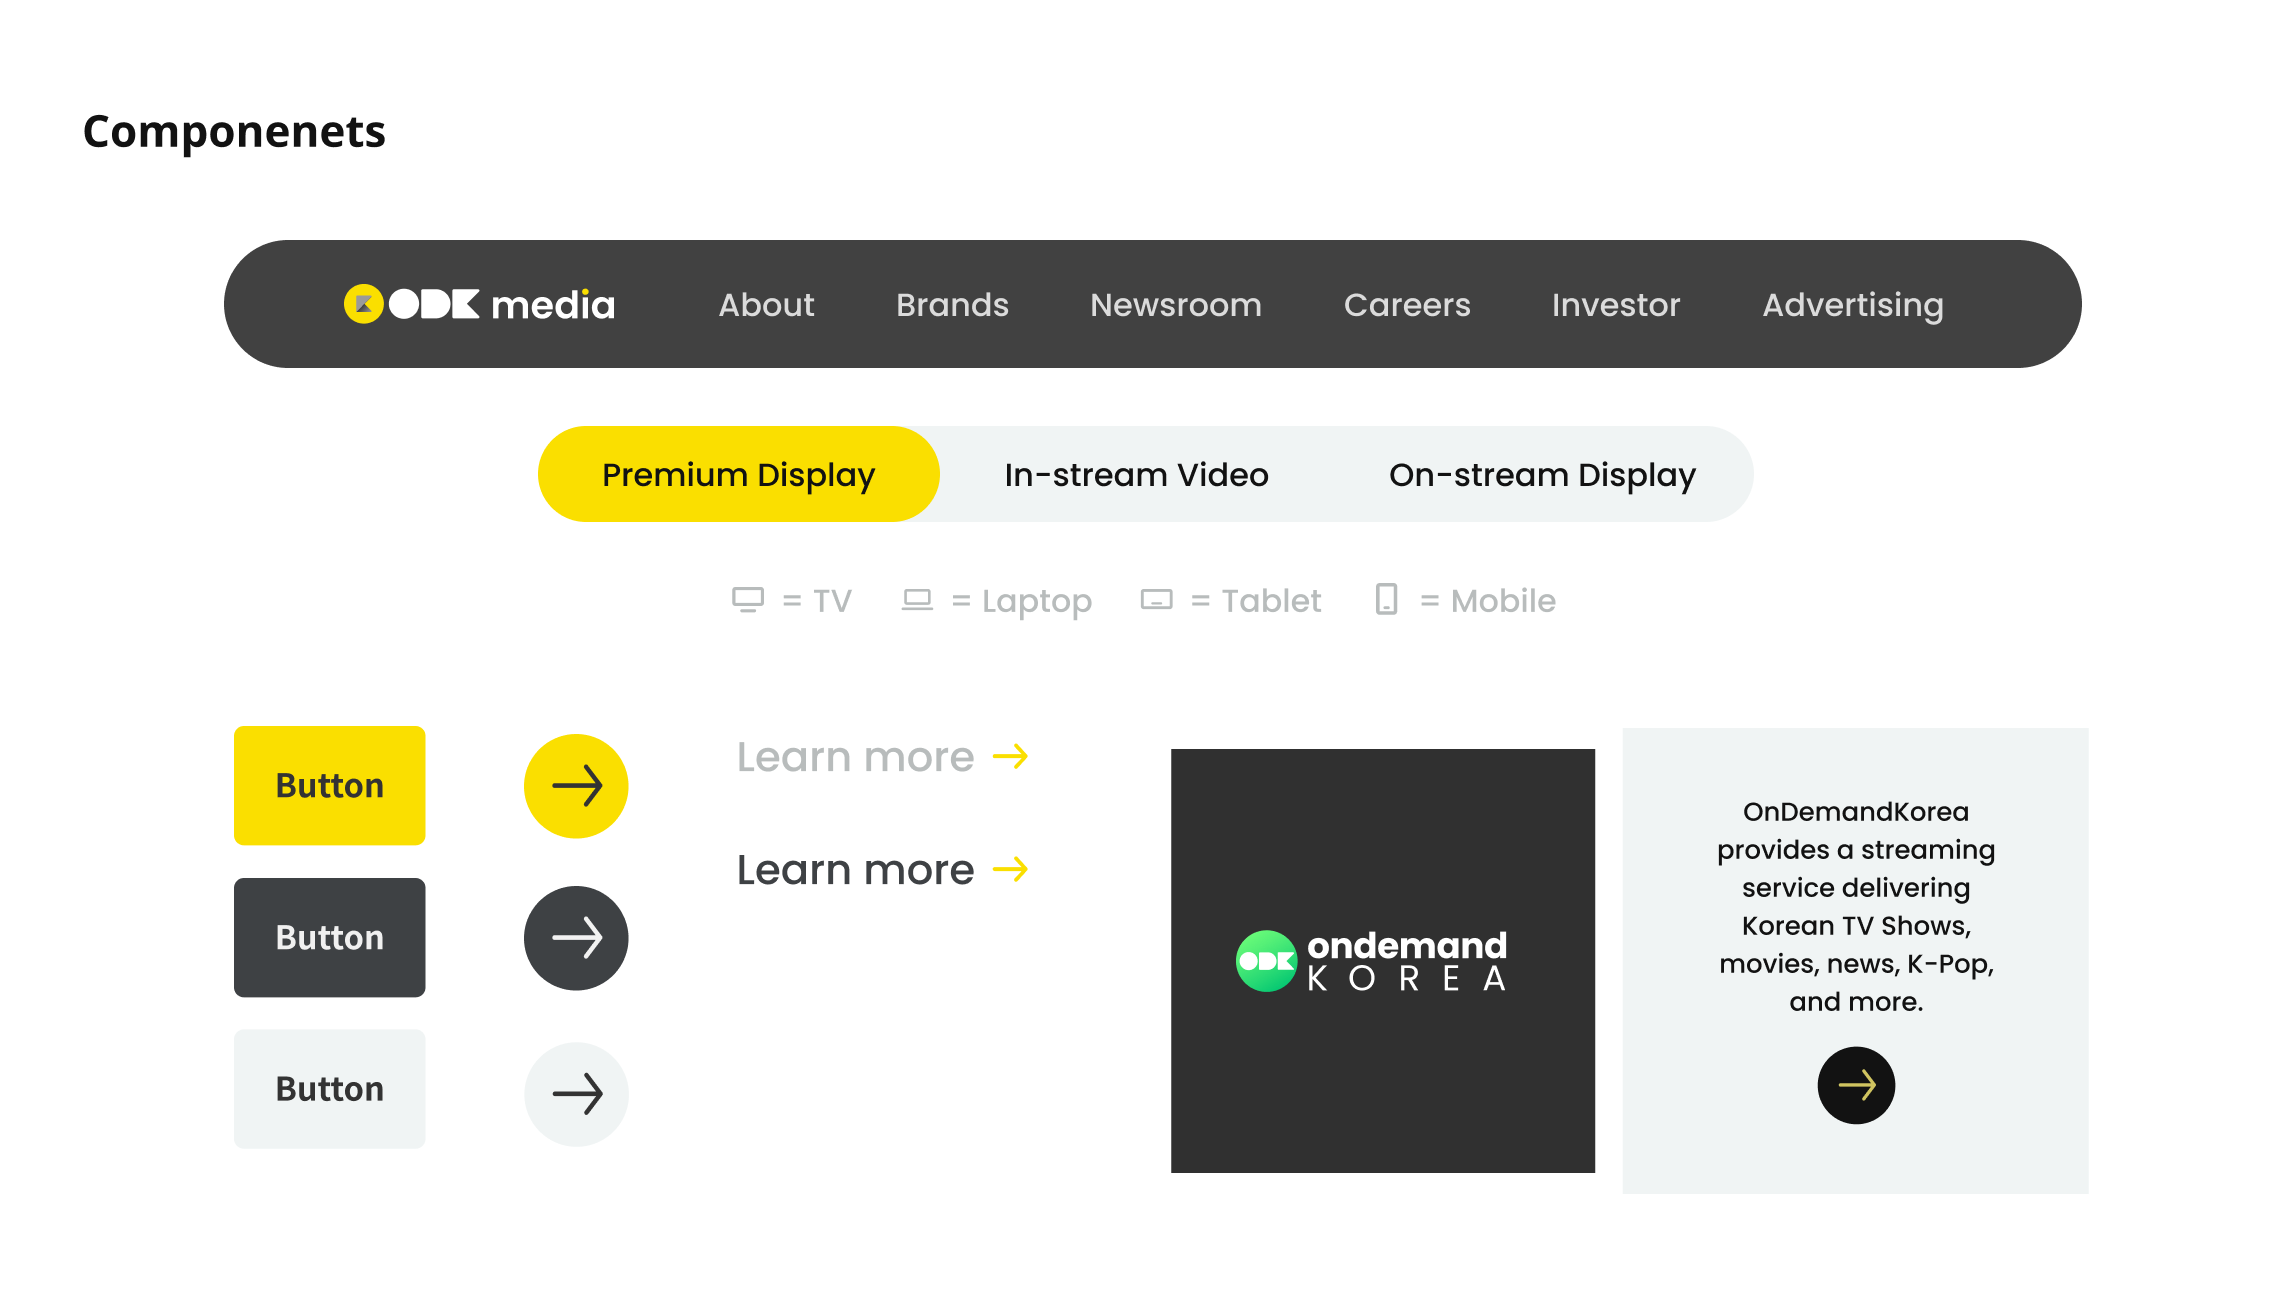This screenshot has width=2292, height=1300.
Task: Click the OnDemandKorea description text
Action: [x=1856, y=906]
